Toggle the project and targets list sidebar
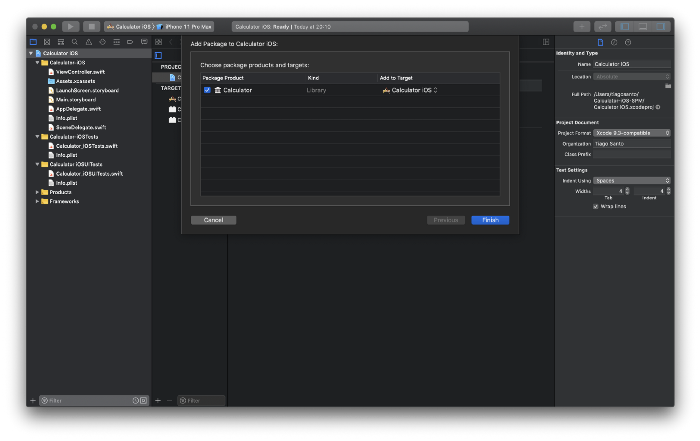 158,55
